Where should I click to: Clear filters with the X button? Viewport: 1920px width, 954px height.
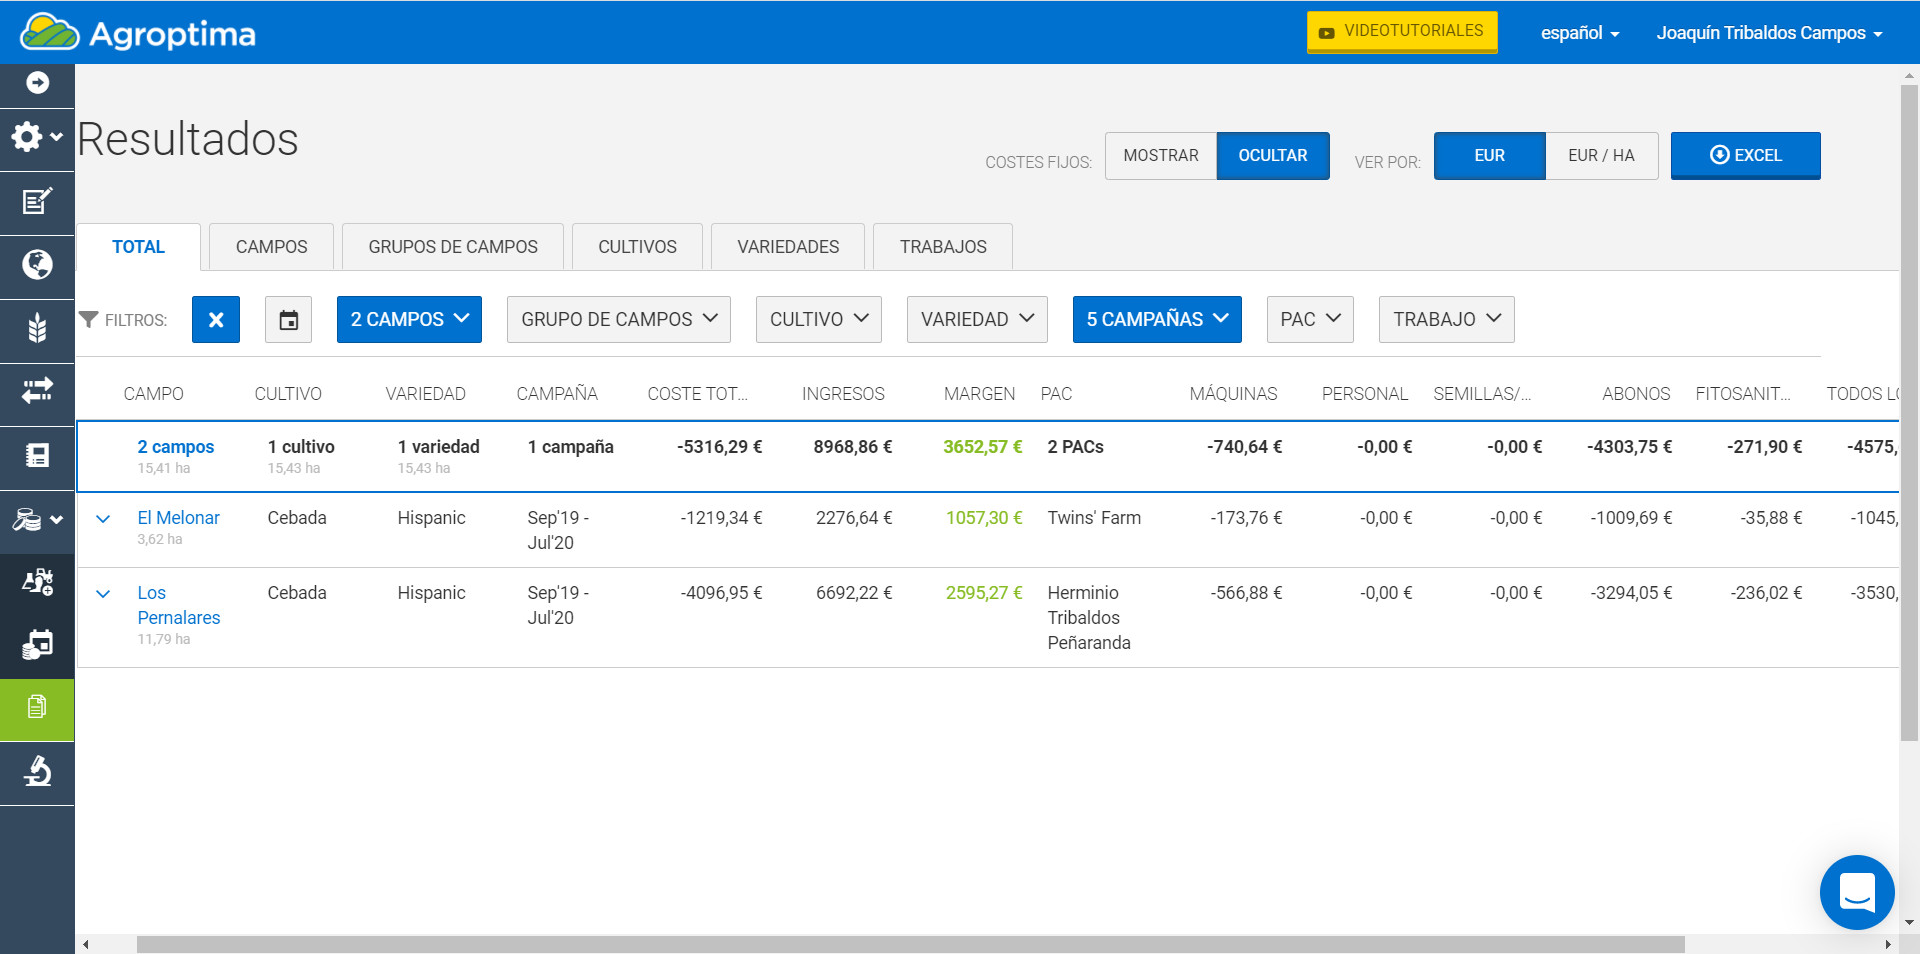tap(216, 320)
